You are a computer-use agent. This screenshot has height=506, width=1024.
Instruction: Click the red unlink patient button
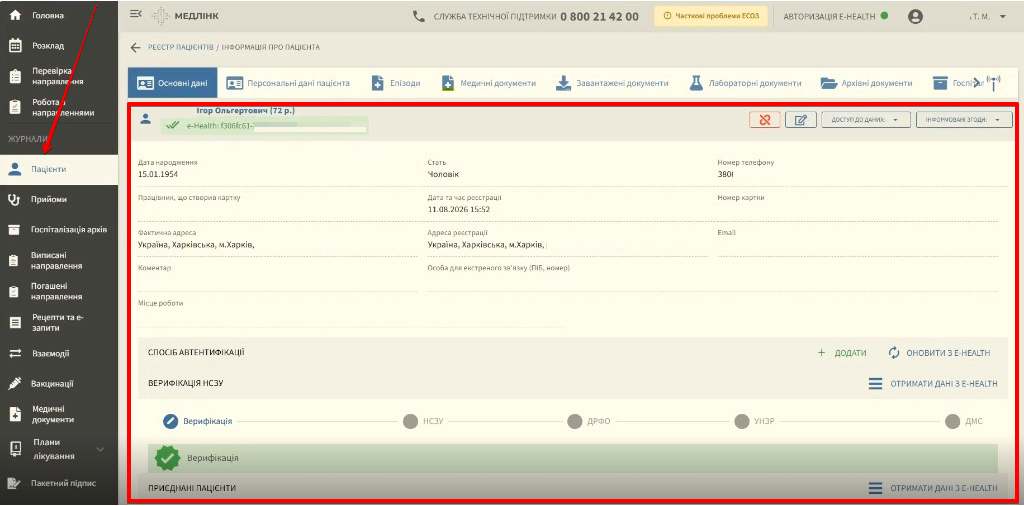(x=765, y=119)
